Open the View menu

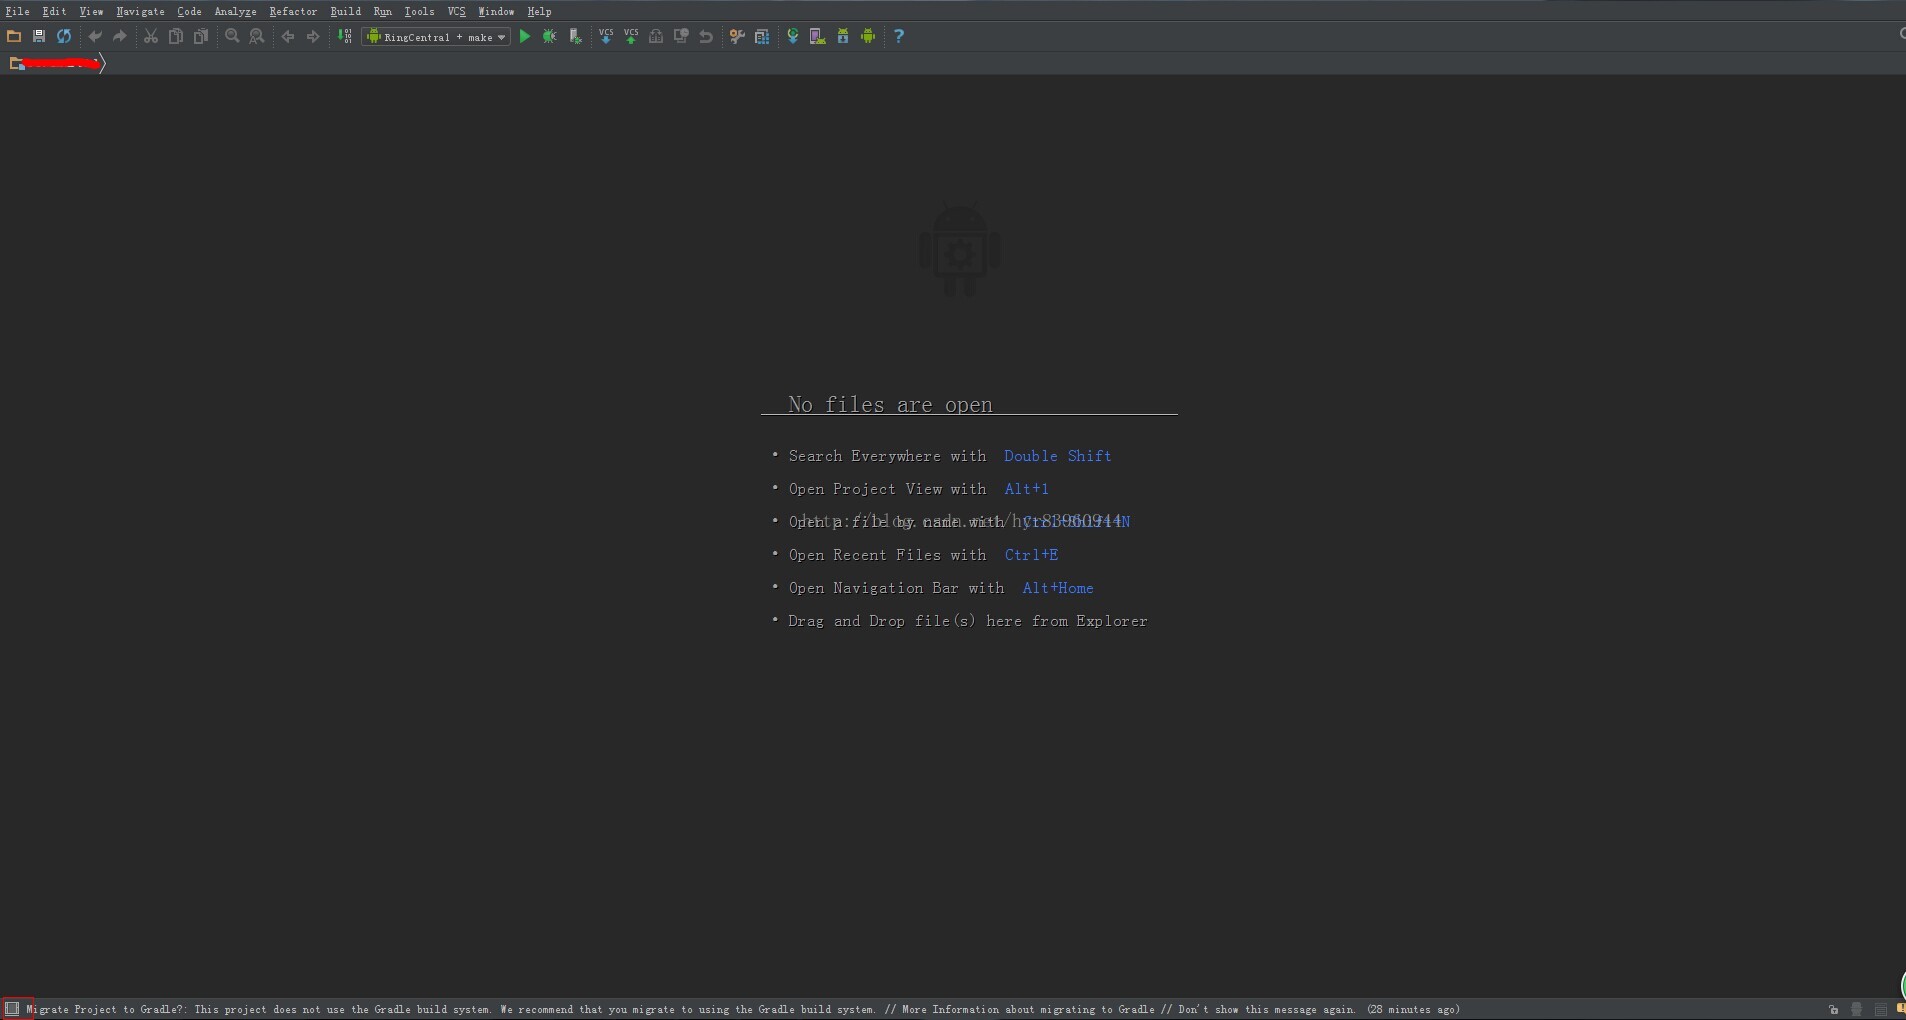click(x=91, y=11)
